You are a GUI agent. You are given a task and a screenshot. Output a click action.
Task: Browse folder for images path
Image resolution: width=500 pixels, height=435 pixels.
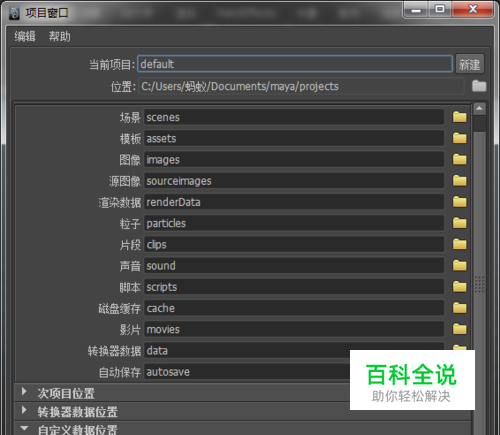point(459,160)
